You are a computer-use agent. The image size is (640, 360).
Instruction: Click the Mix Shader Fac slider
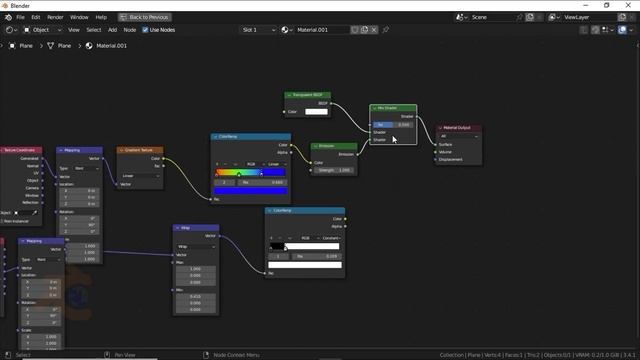[x=393, y=124]
